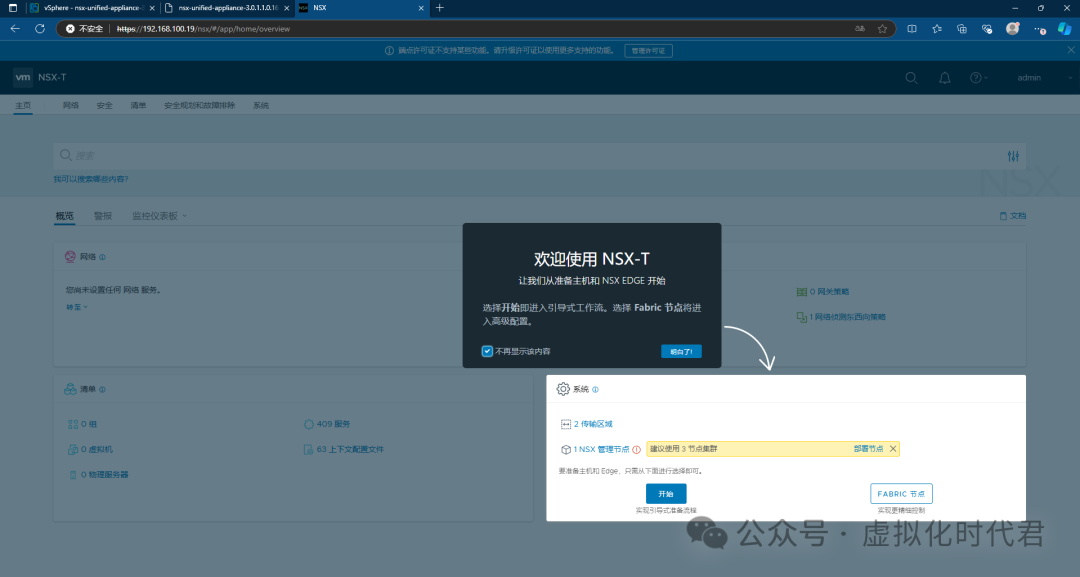
Task: Click the 部署节点 link in yellow banner
Action: [x=868, y=449]
